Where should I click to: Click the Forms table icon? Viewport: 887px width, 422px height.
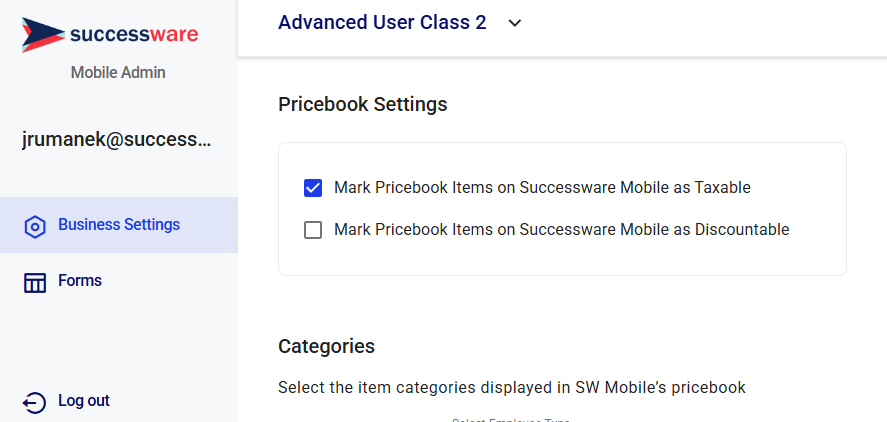(35, 282)
